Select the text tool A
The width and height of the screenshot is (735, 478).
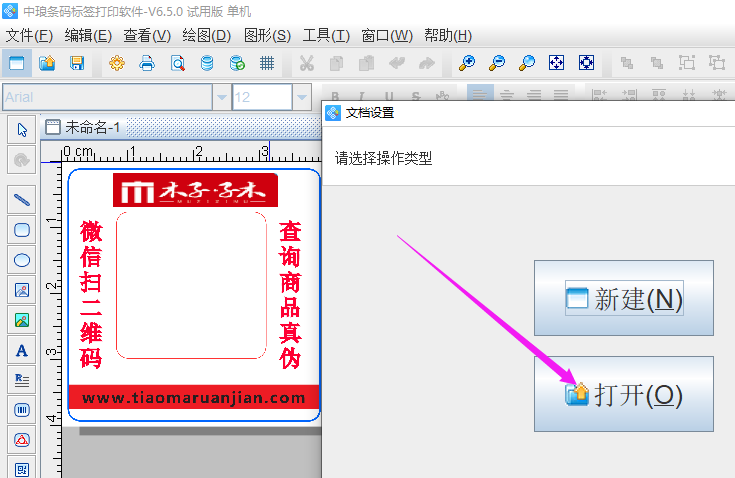pyautogui.click(x=21, y=350)
